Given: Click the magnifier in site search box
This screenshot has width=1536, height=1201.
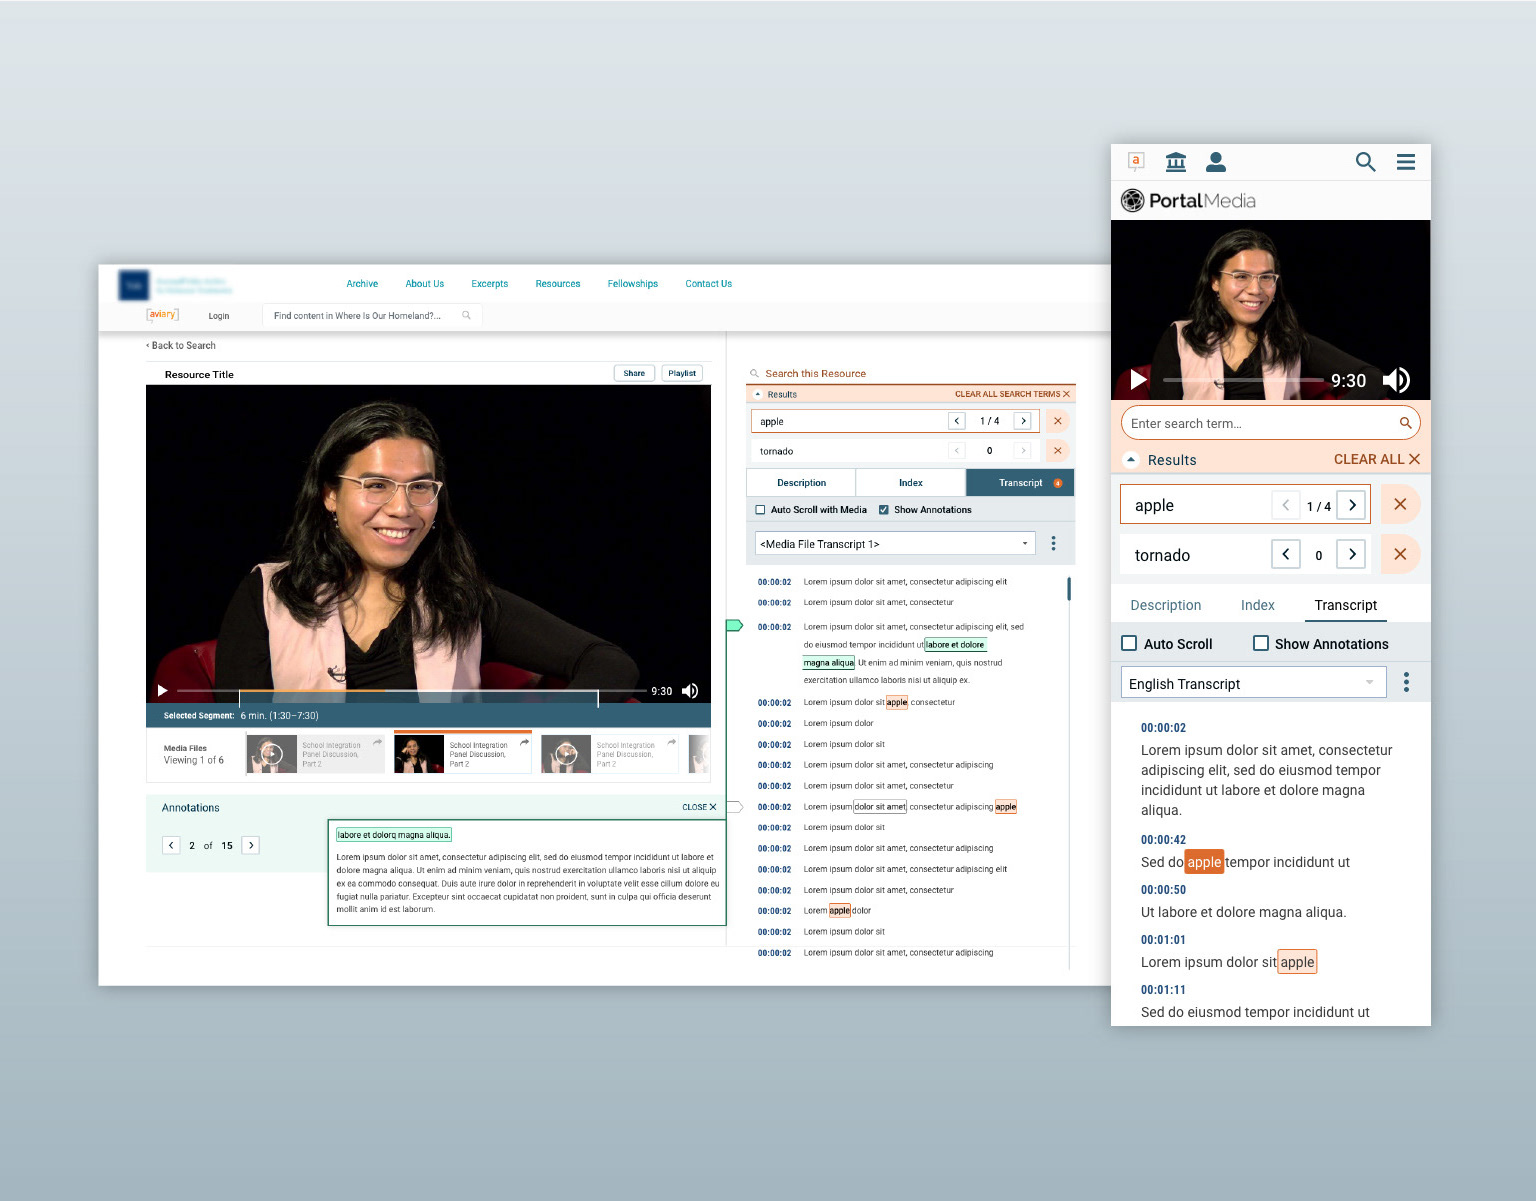Looking at the screenshot, I should click(466, 315).
